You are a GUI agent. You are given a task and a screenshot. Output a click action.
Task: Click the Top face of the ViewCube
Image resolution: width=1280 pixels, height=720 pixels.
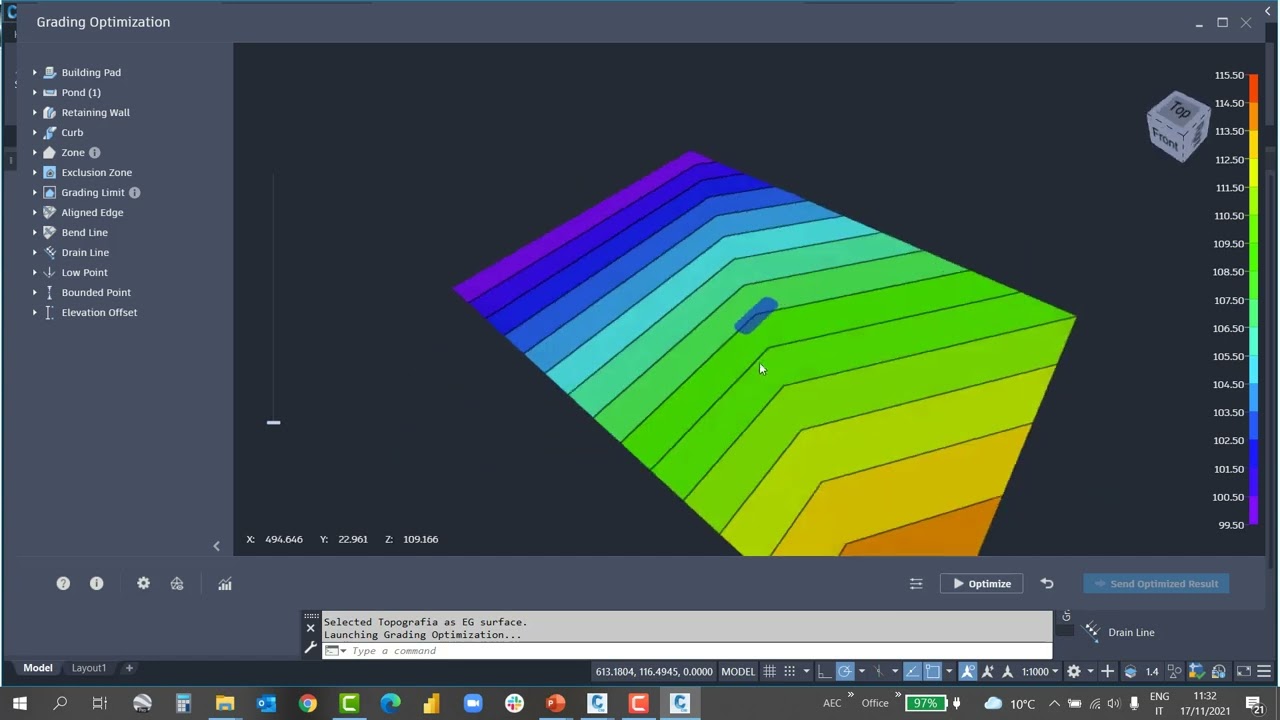(x=1181, y=109)
